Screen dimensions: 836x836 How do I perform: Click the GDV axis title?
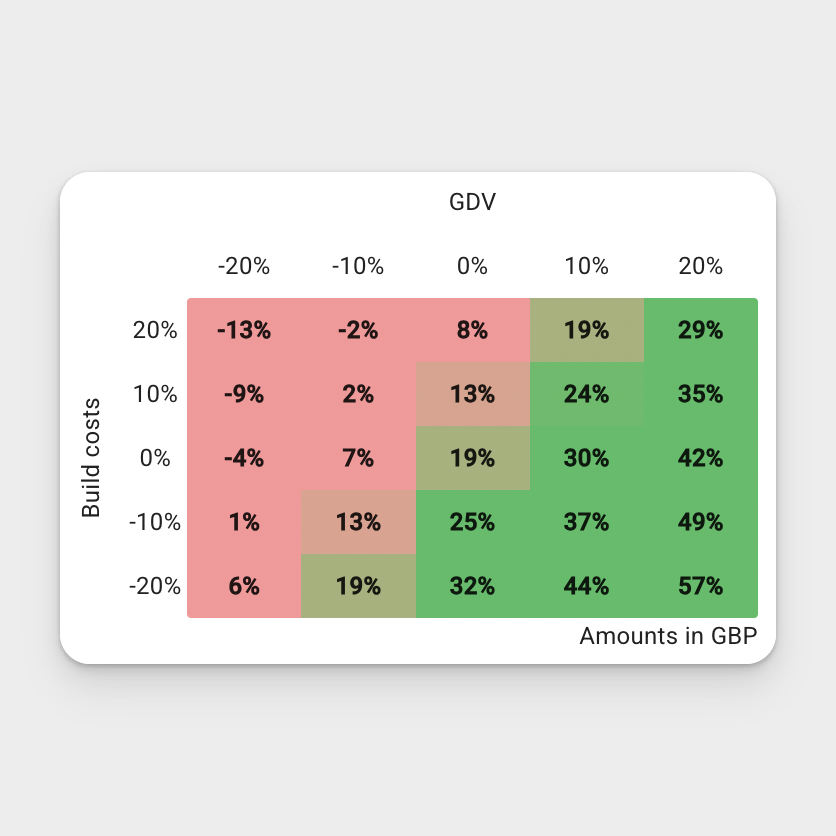click(x=472, y=202)
